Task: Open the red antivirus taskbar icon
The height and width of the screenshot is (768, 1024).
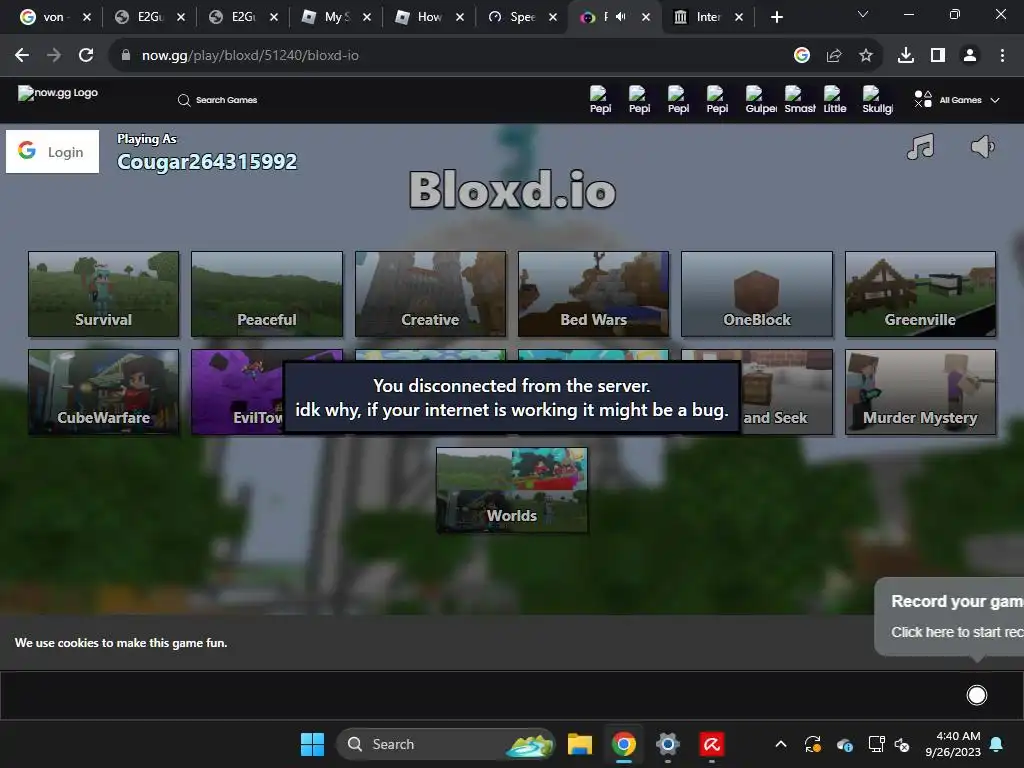Action: pos(711,744)
